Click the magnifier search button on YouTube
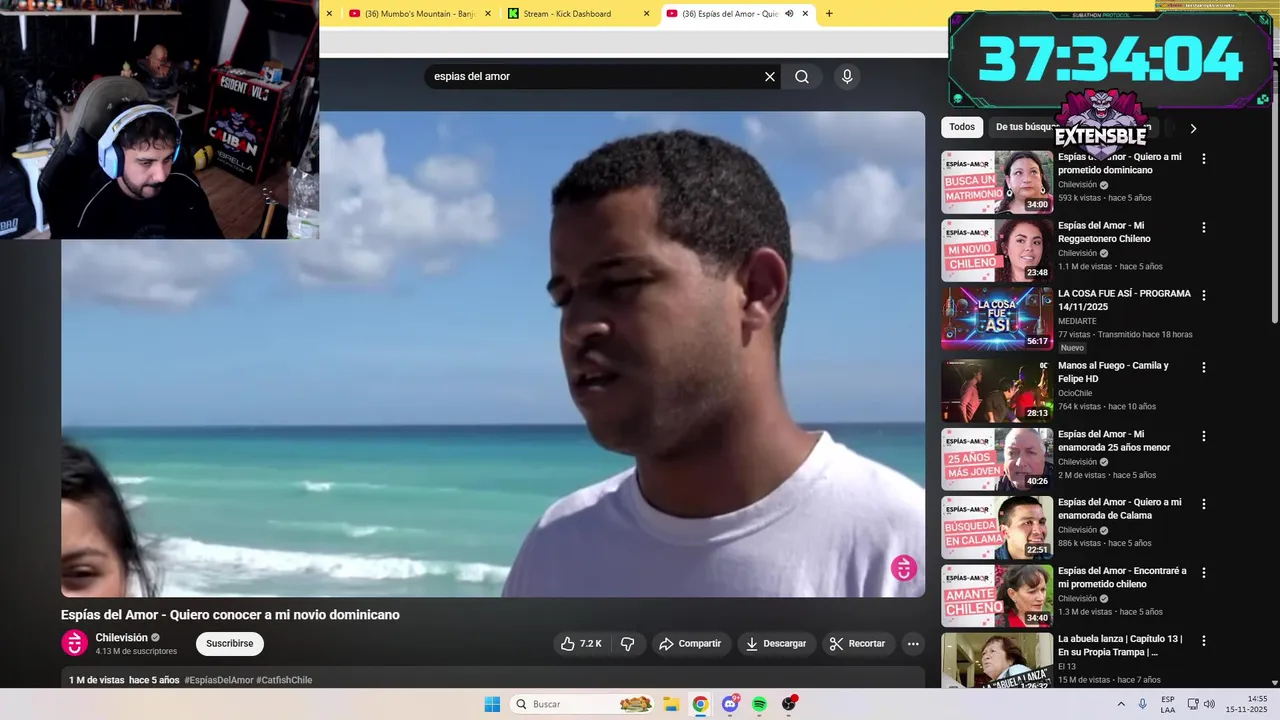 point(802,77)
